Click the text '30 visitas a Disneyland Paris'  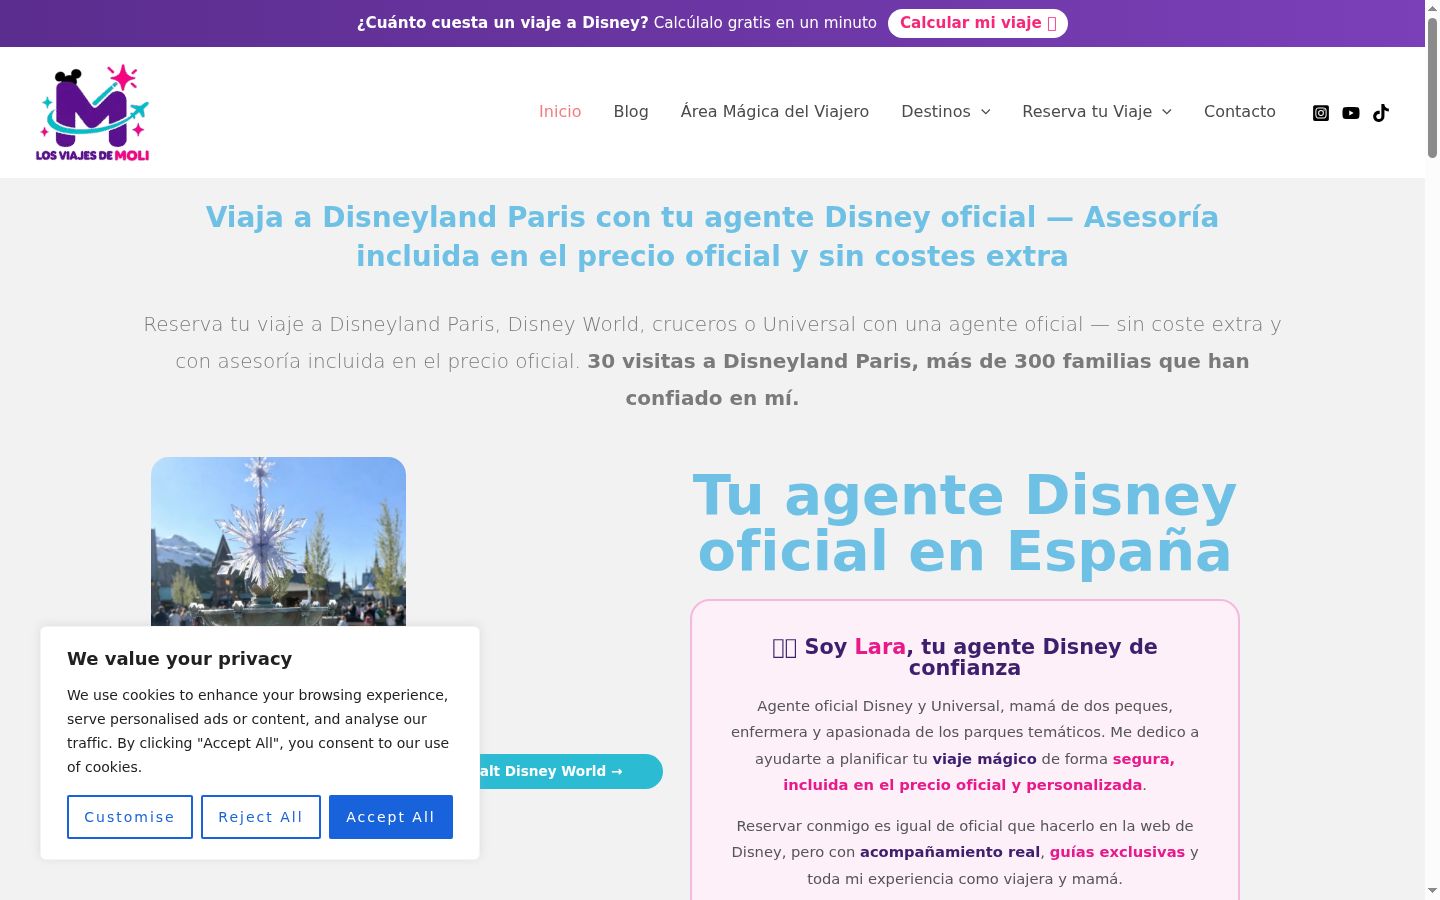pyautogui.click(x=750, y=361)
